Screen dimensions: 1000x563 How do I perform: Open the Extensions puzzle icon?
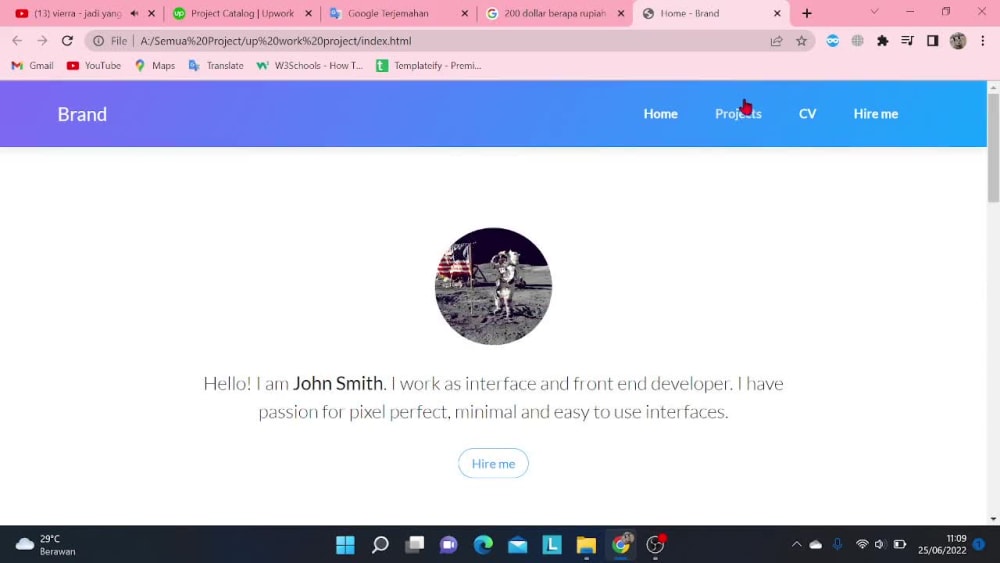[883, 41]
